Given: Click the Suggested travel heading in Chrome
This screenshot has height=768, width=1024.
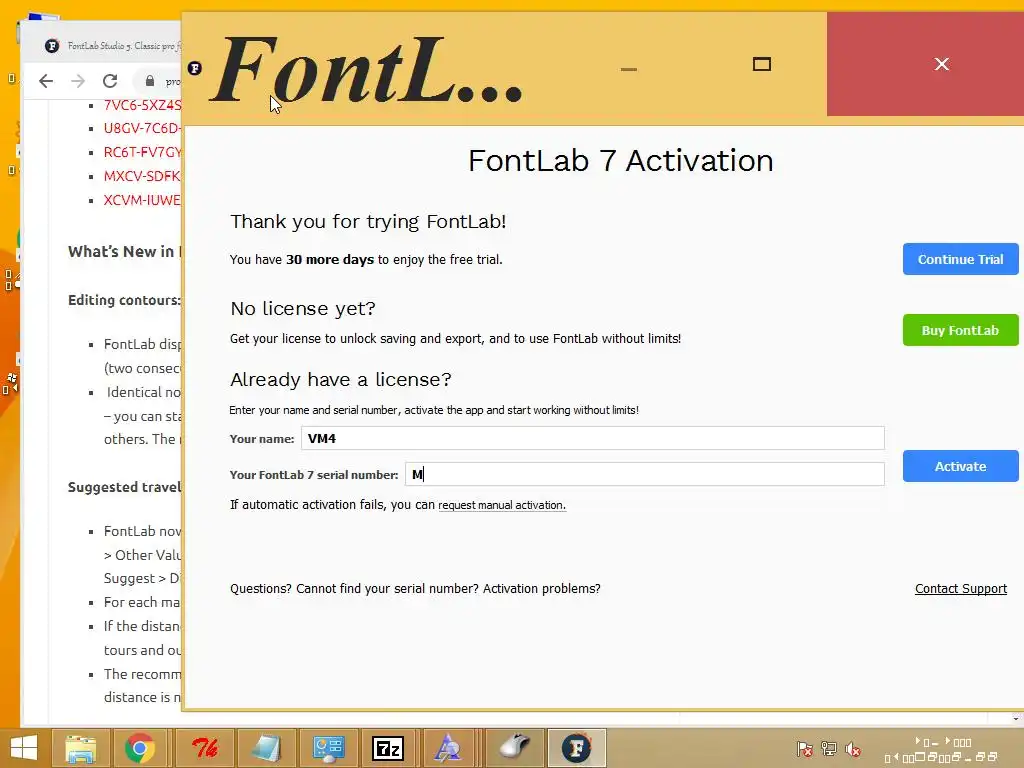Looking at the screenshot, I should point(124,487).
